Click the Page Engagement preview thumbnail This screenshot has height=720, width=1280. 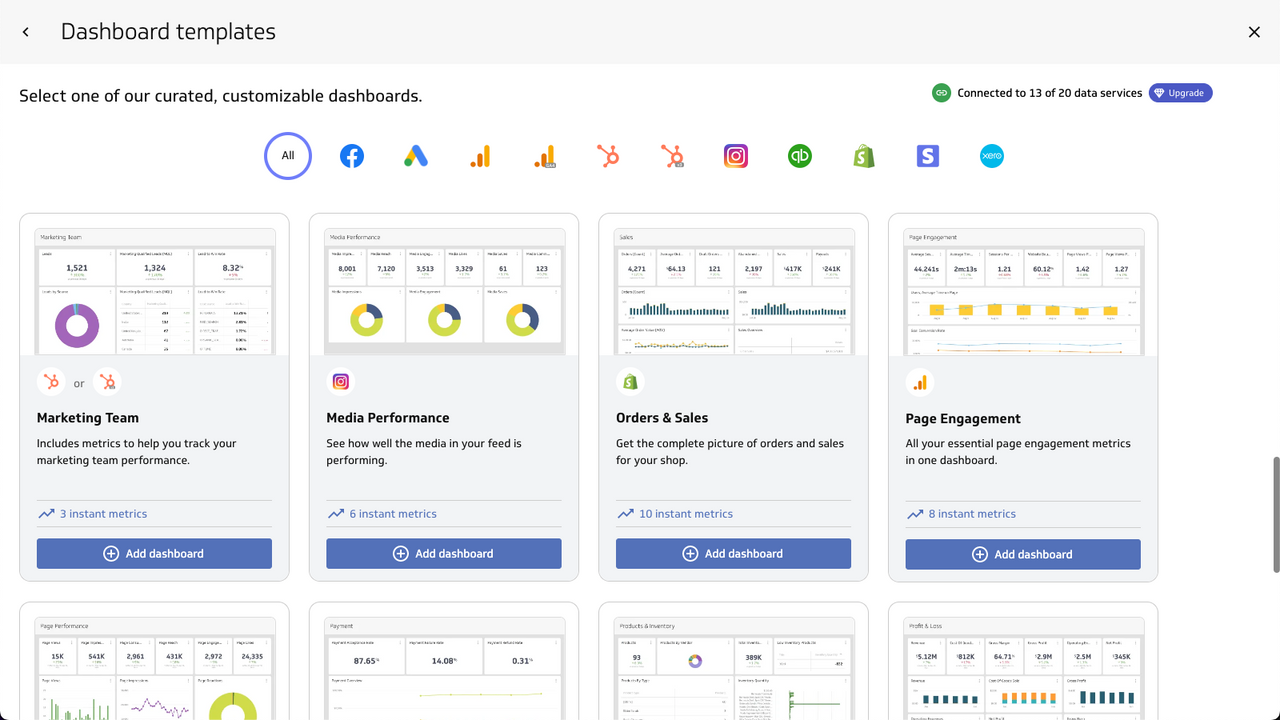[1022, 289]
